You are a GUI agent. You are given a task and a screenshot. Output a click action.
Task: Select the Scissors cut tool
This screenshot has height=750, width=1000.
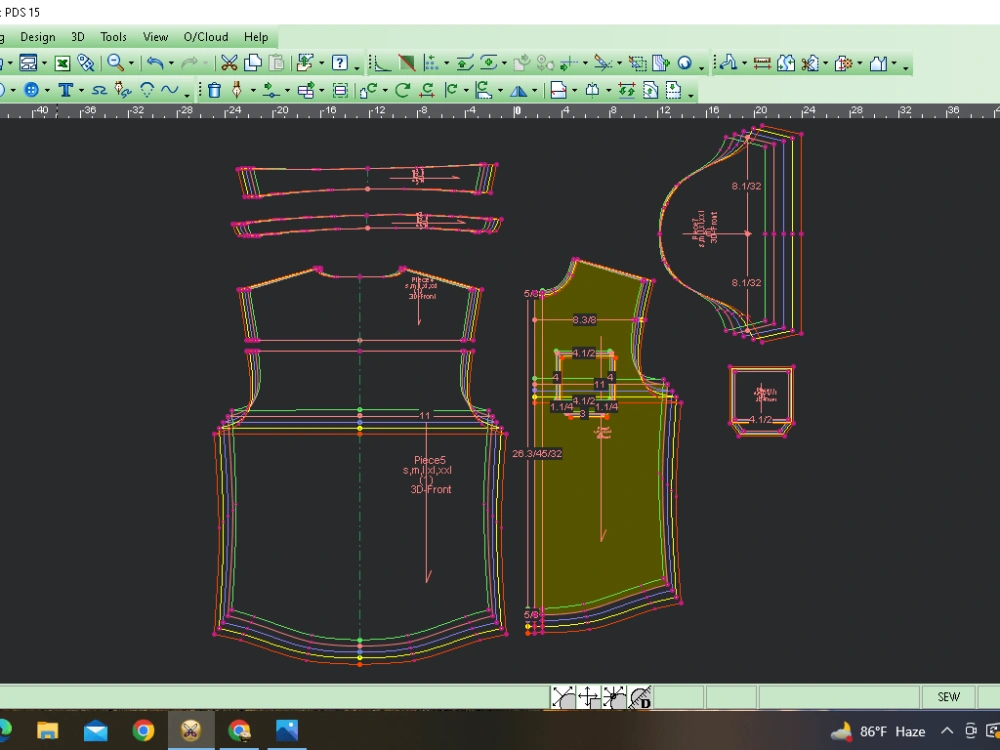point(230,64)
